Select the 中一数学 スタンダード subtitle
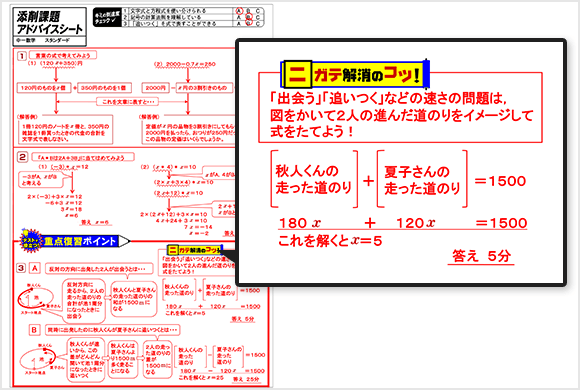This screenshot has height=390, width=580. [42, 40]
